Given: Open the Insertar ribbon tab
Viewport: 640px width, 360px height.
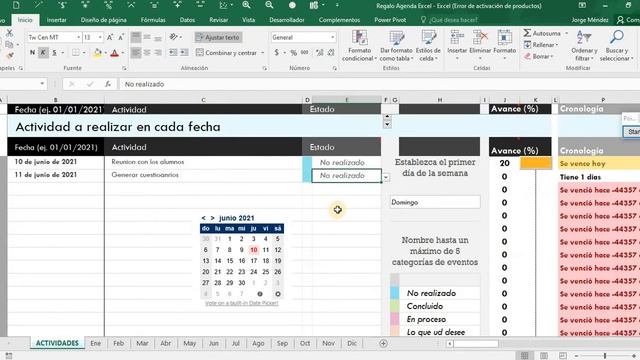Looking at the screenshot, I should (56, 20).
